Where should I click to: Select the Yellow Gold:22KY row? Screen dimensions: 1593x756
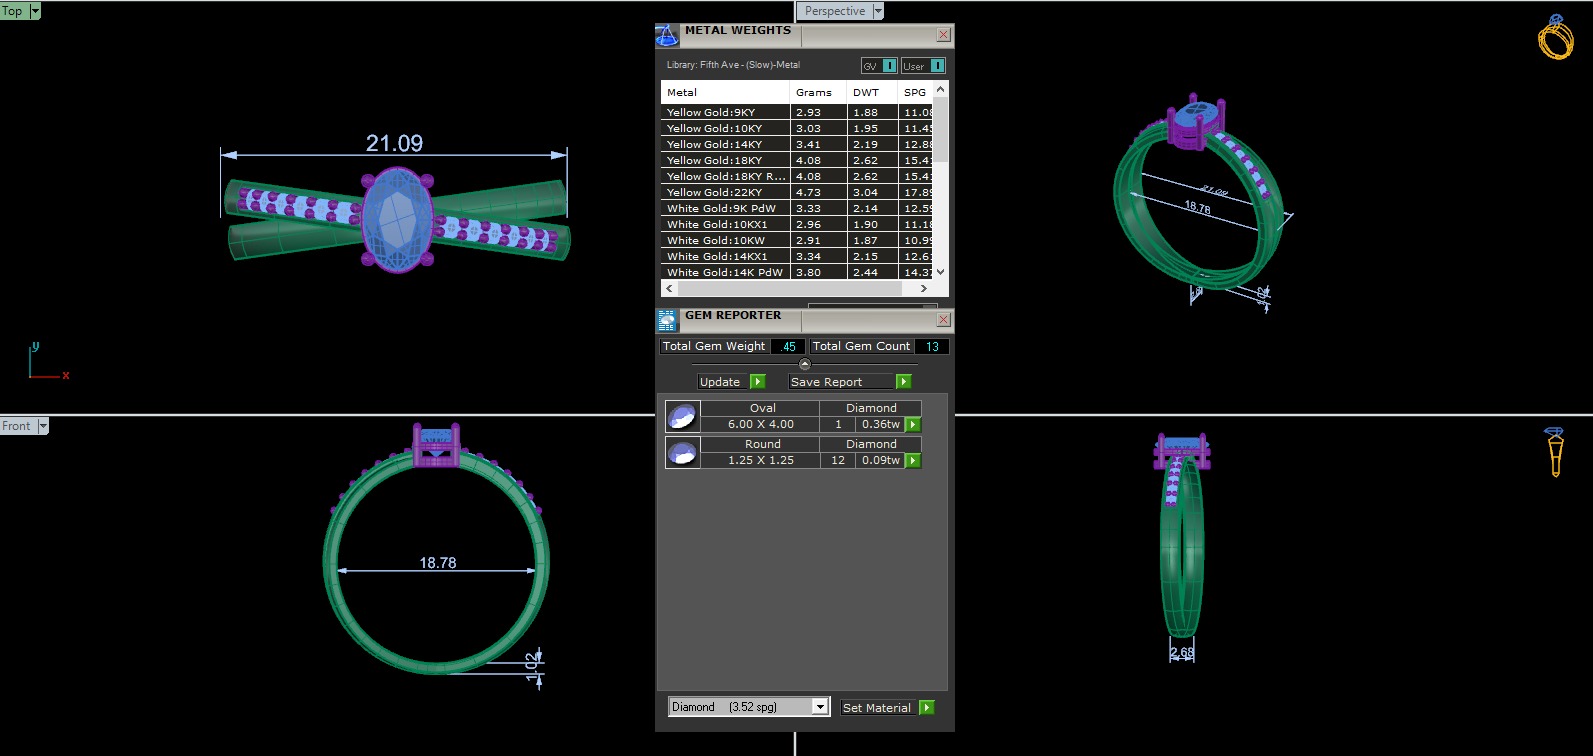click(x=797, y=192)
